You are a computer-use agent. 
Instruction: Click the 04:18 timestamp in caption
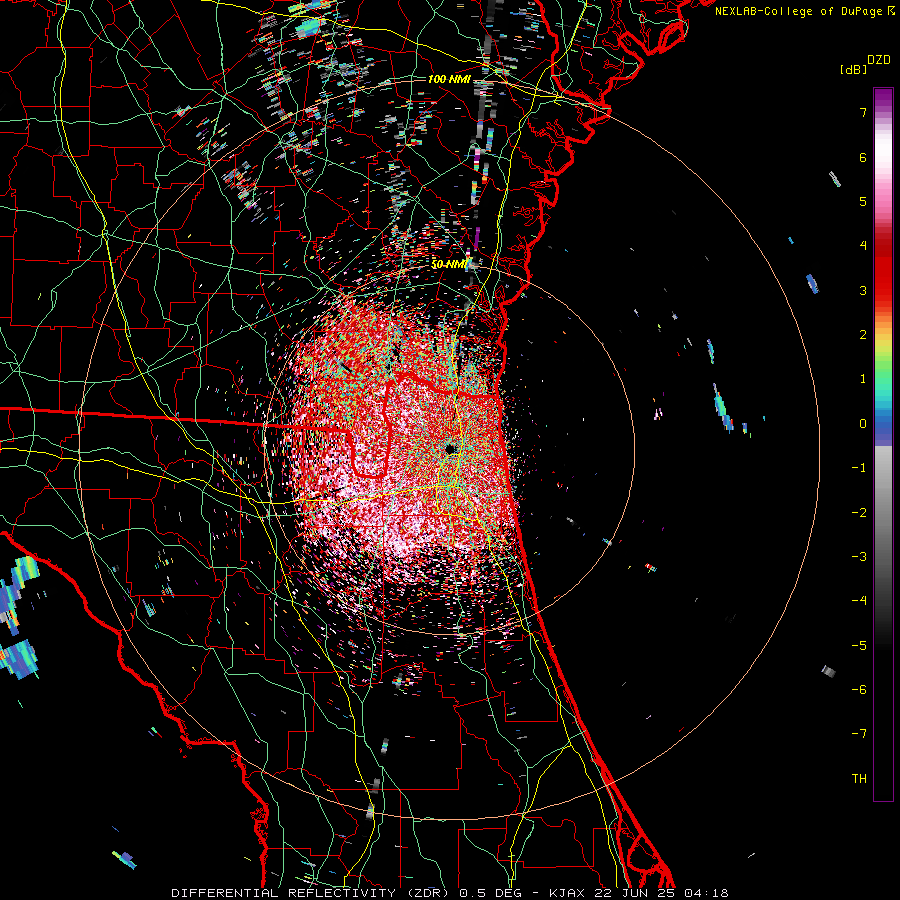[709, 893]
